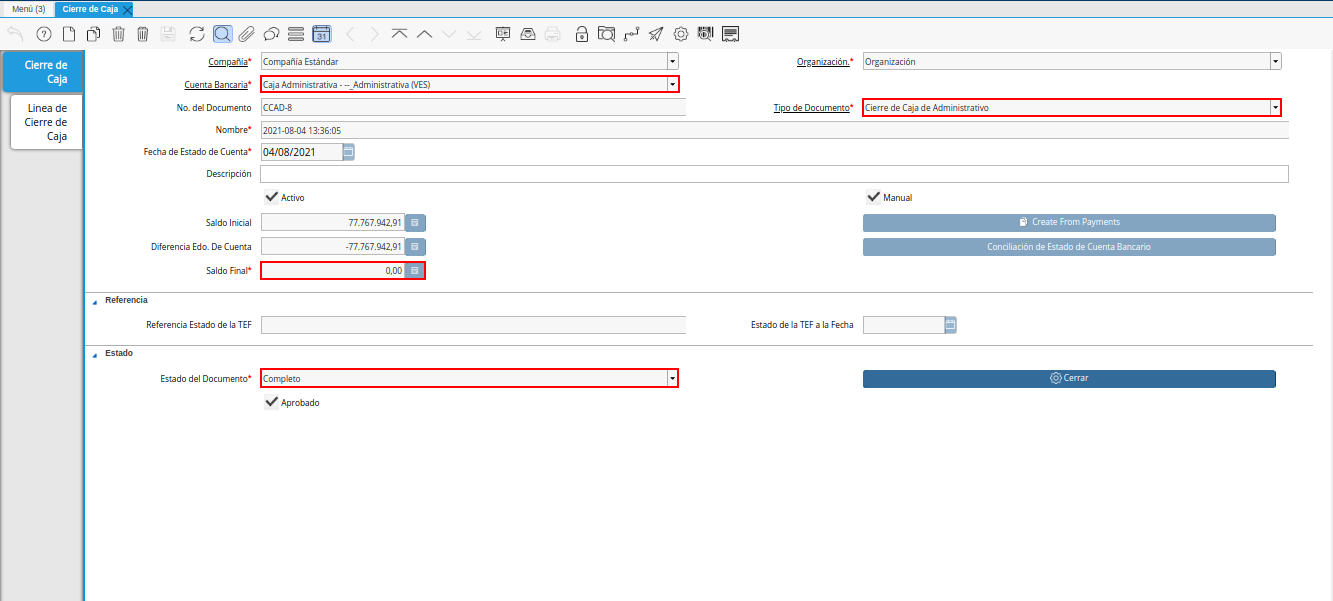Toggle grid view with stacked lines icon
The width and height of the screenshot is (1333, 601).
(x=296, y=34)
